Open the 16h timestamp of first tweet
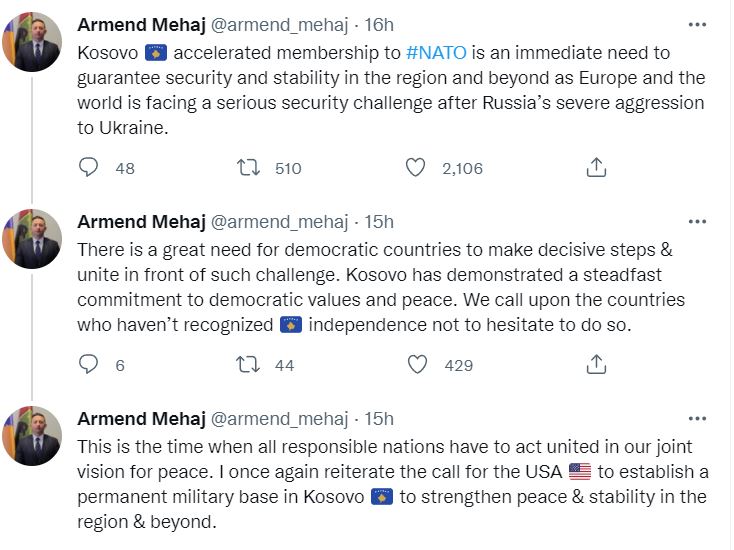Screen dimensions: 734x550 pyautogui.click(x=380, y=25)
